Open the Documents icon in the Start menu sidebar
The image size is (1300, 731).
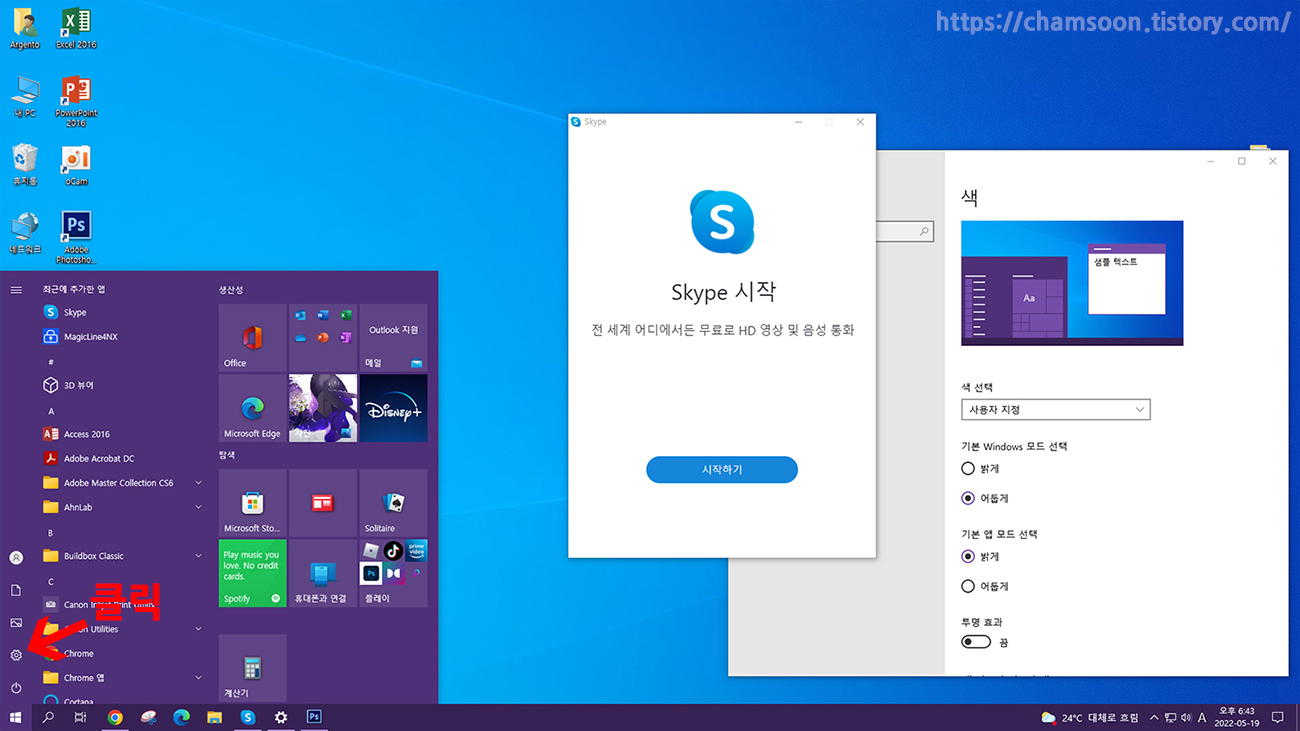pos(16,590)
